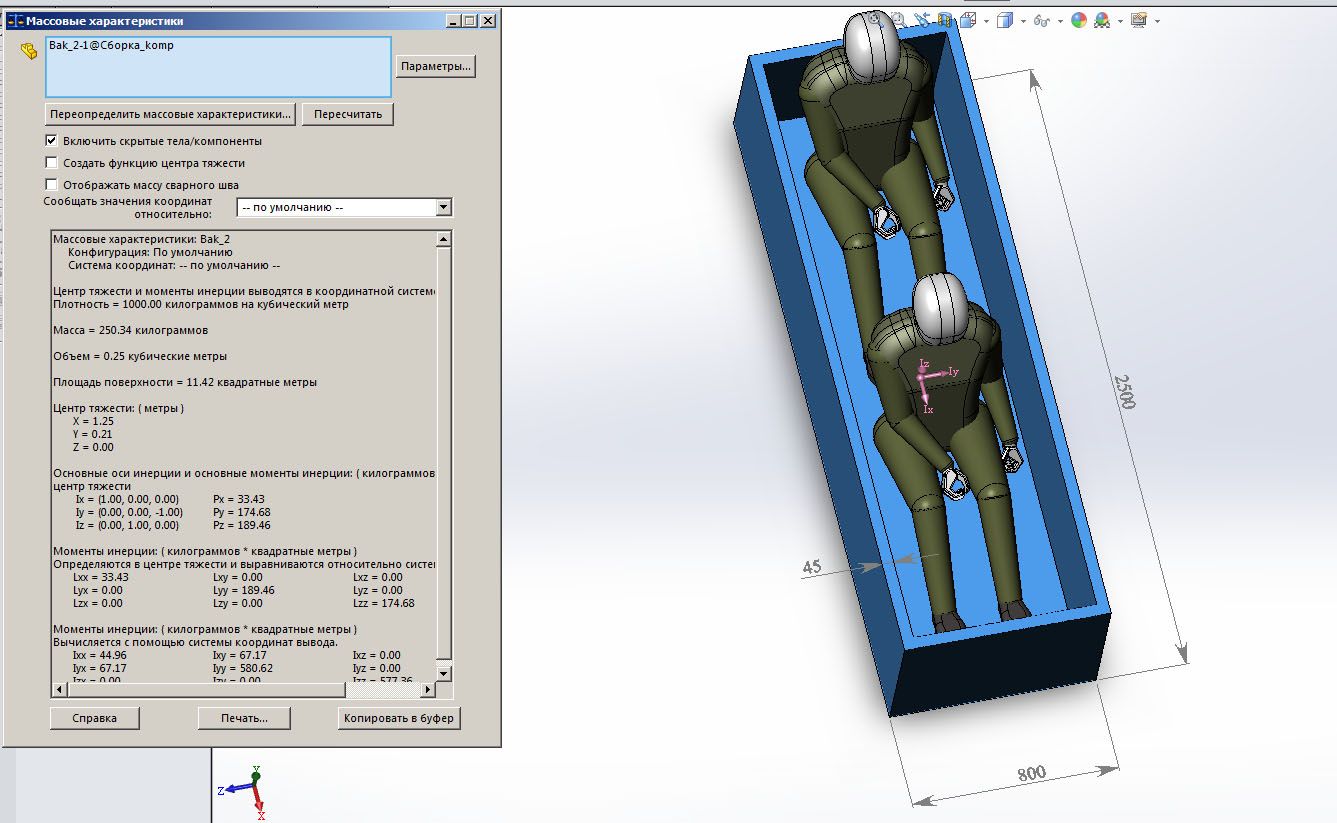Expand the View Settings dropdown arrow
Screen dimensions: 1337x823
click(x=1157, y=20)
